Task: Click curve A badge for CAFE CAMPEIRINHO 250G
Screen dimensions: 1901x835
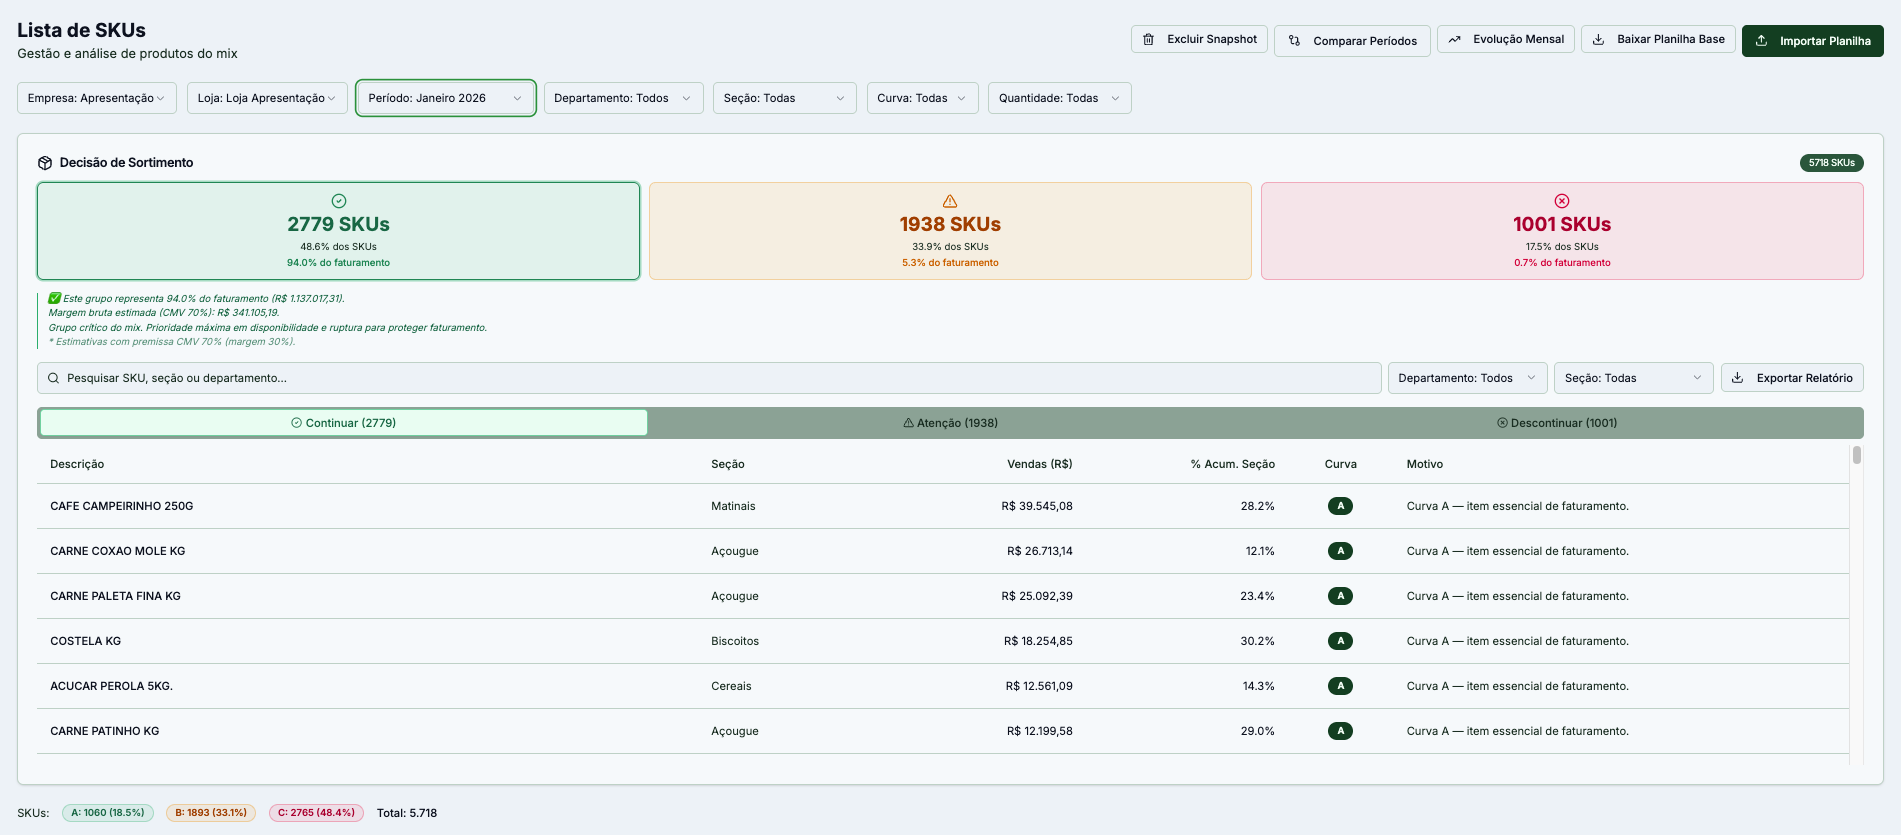Action: 1340,506
